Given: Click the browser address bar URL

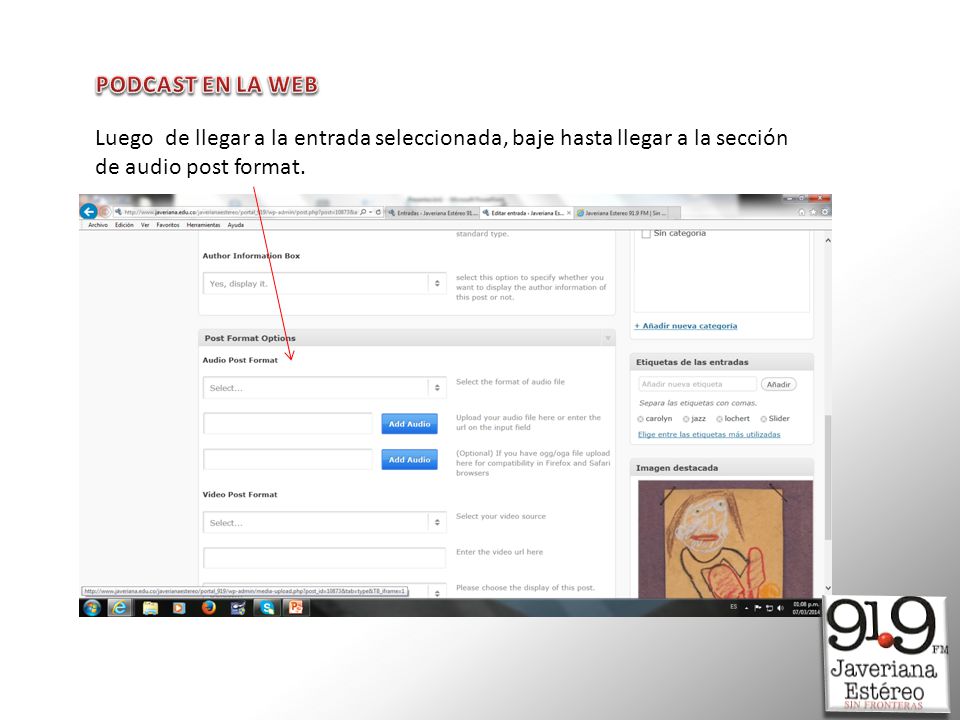Looking at the screenshot, I should point(240,212).
